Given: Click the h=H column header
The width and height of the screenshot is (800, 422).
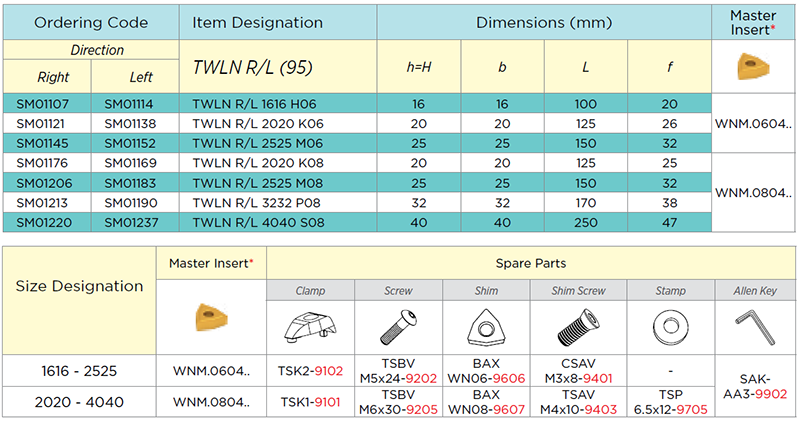Looking at the screenshot, I should [x=419, y=67].
